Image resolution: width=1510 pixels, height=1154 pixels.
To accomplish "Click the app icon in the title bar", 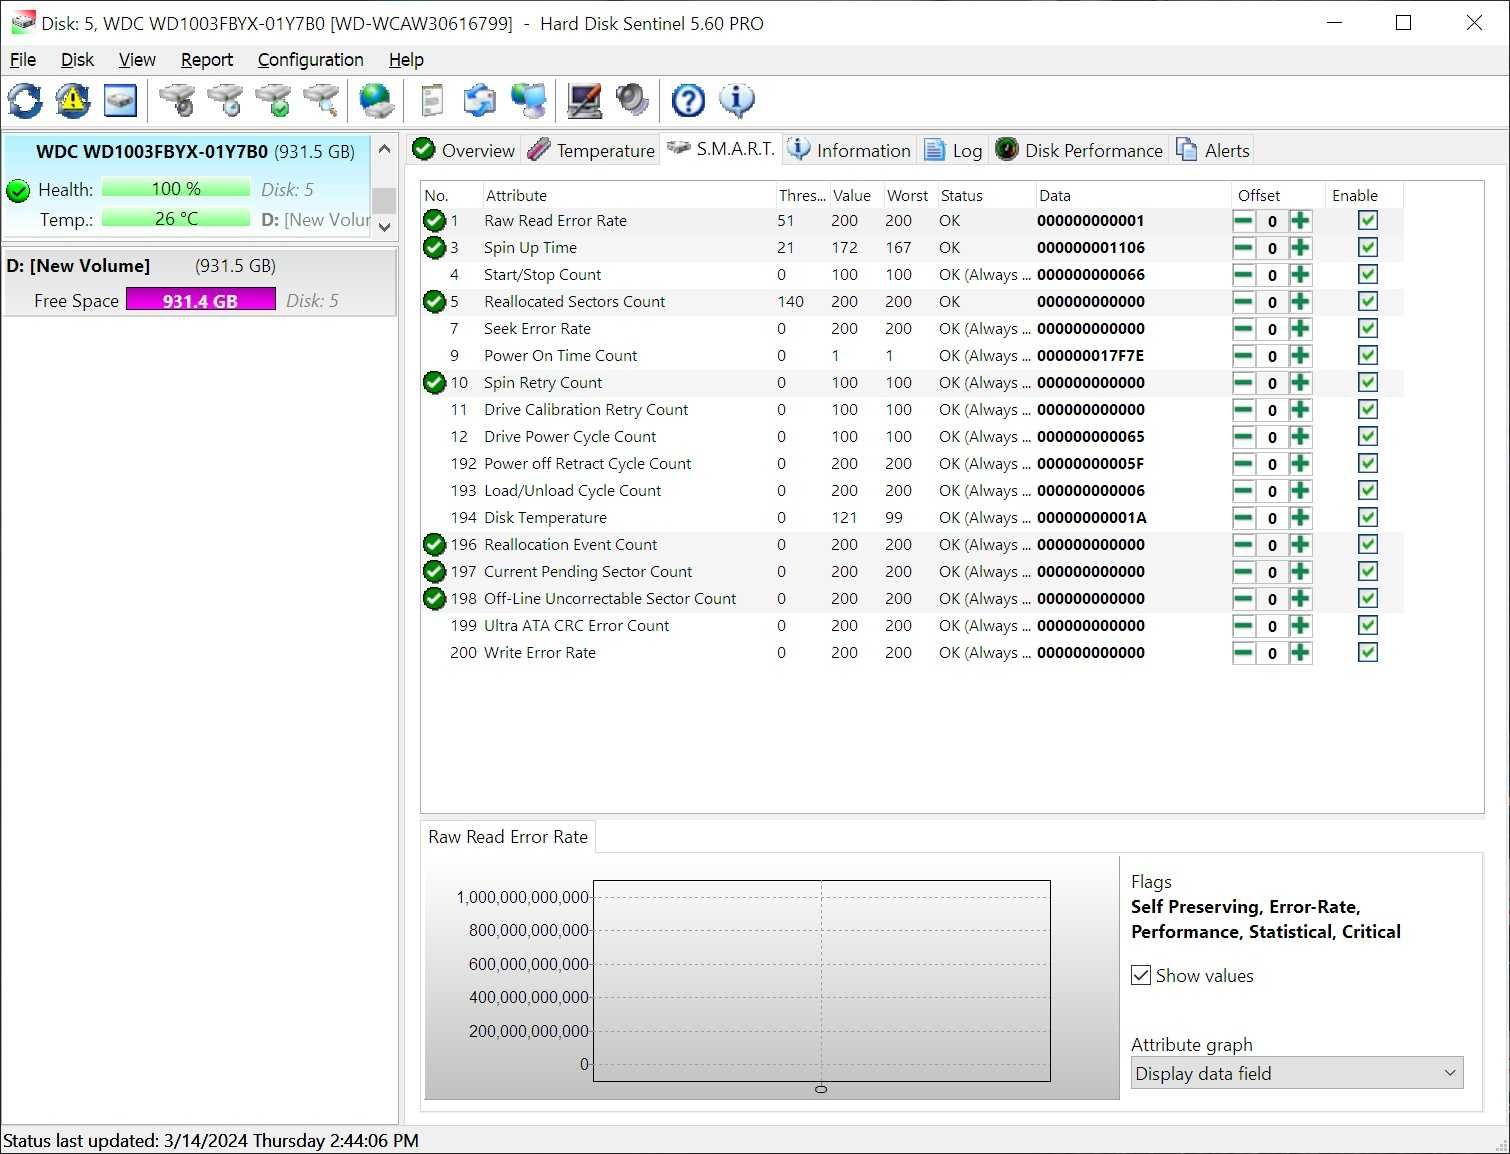I will 22,22.
